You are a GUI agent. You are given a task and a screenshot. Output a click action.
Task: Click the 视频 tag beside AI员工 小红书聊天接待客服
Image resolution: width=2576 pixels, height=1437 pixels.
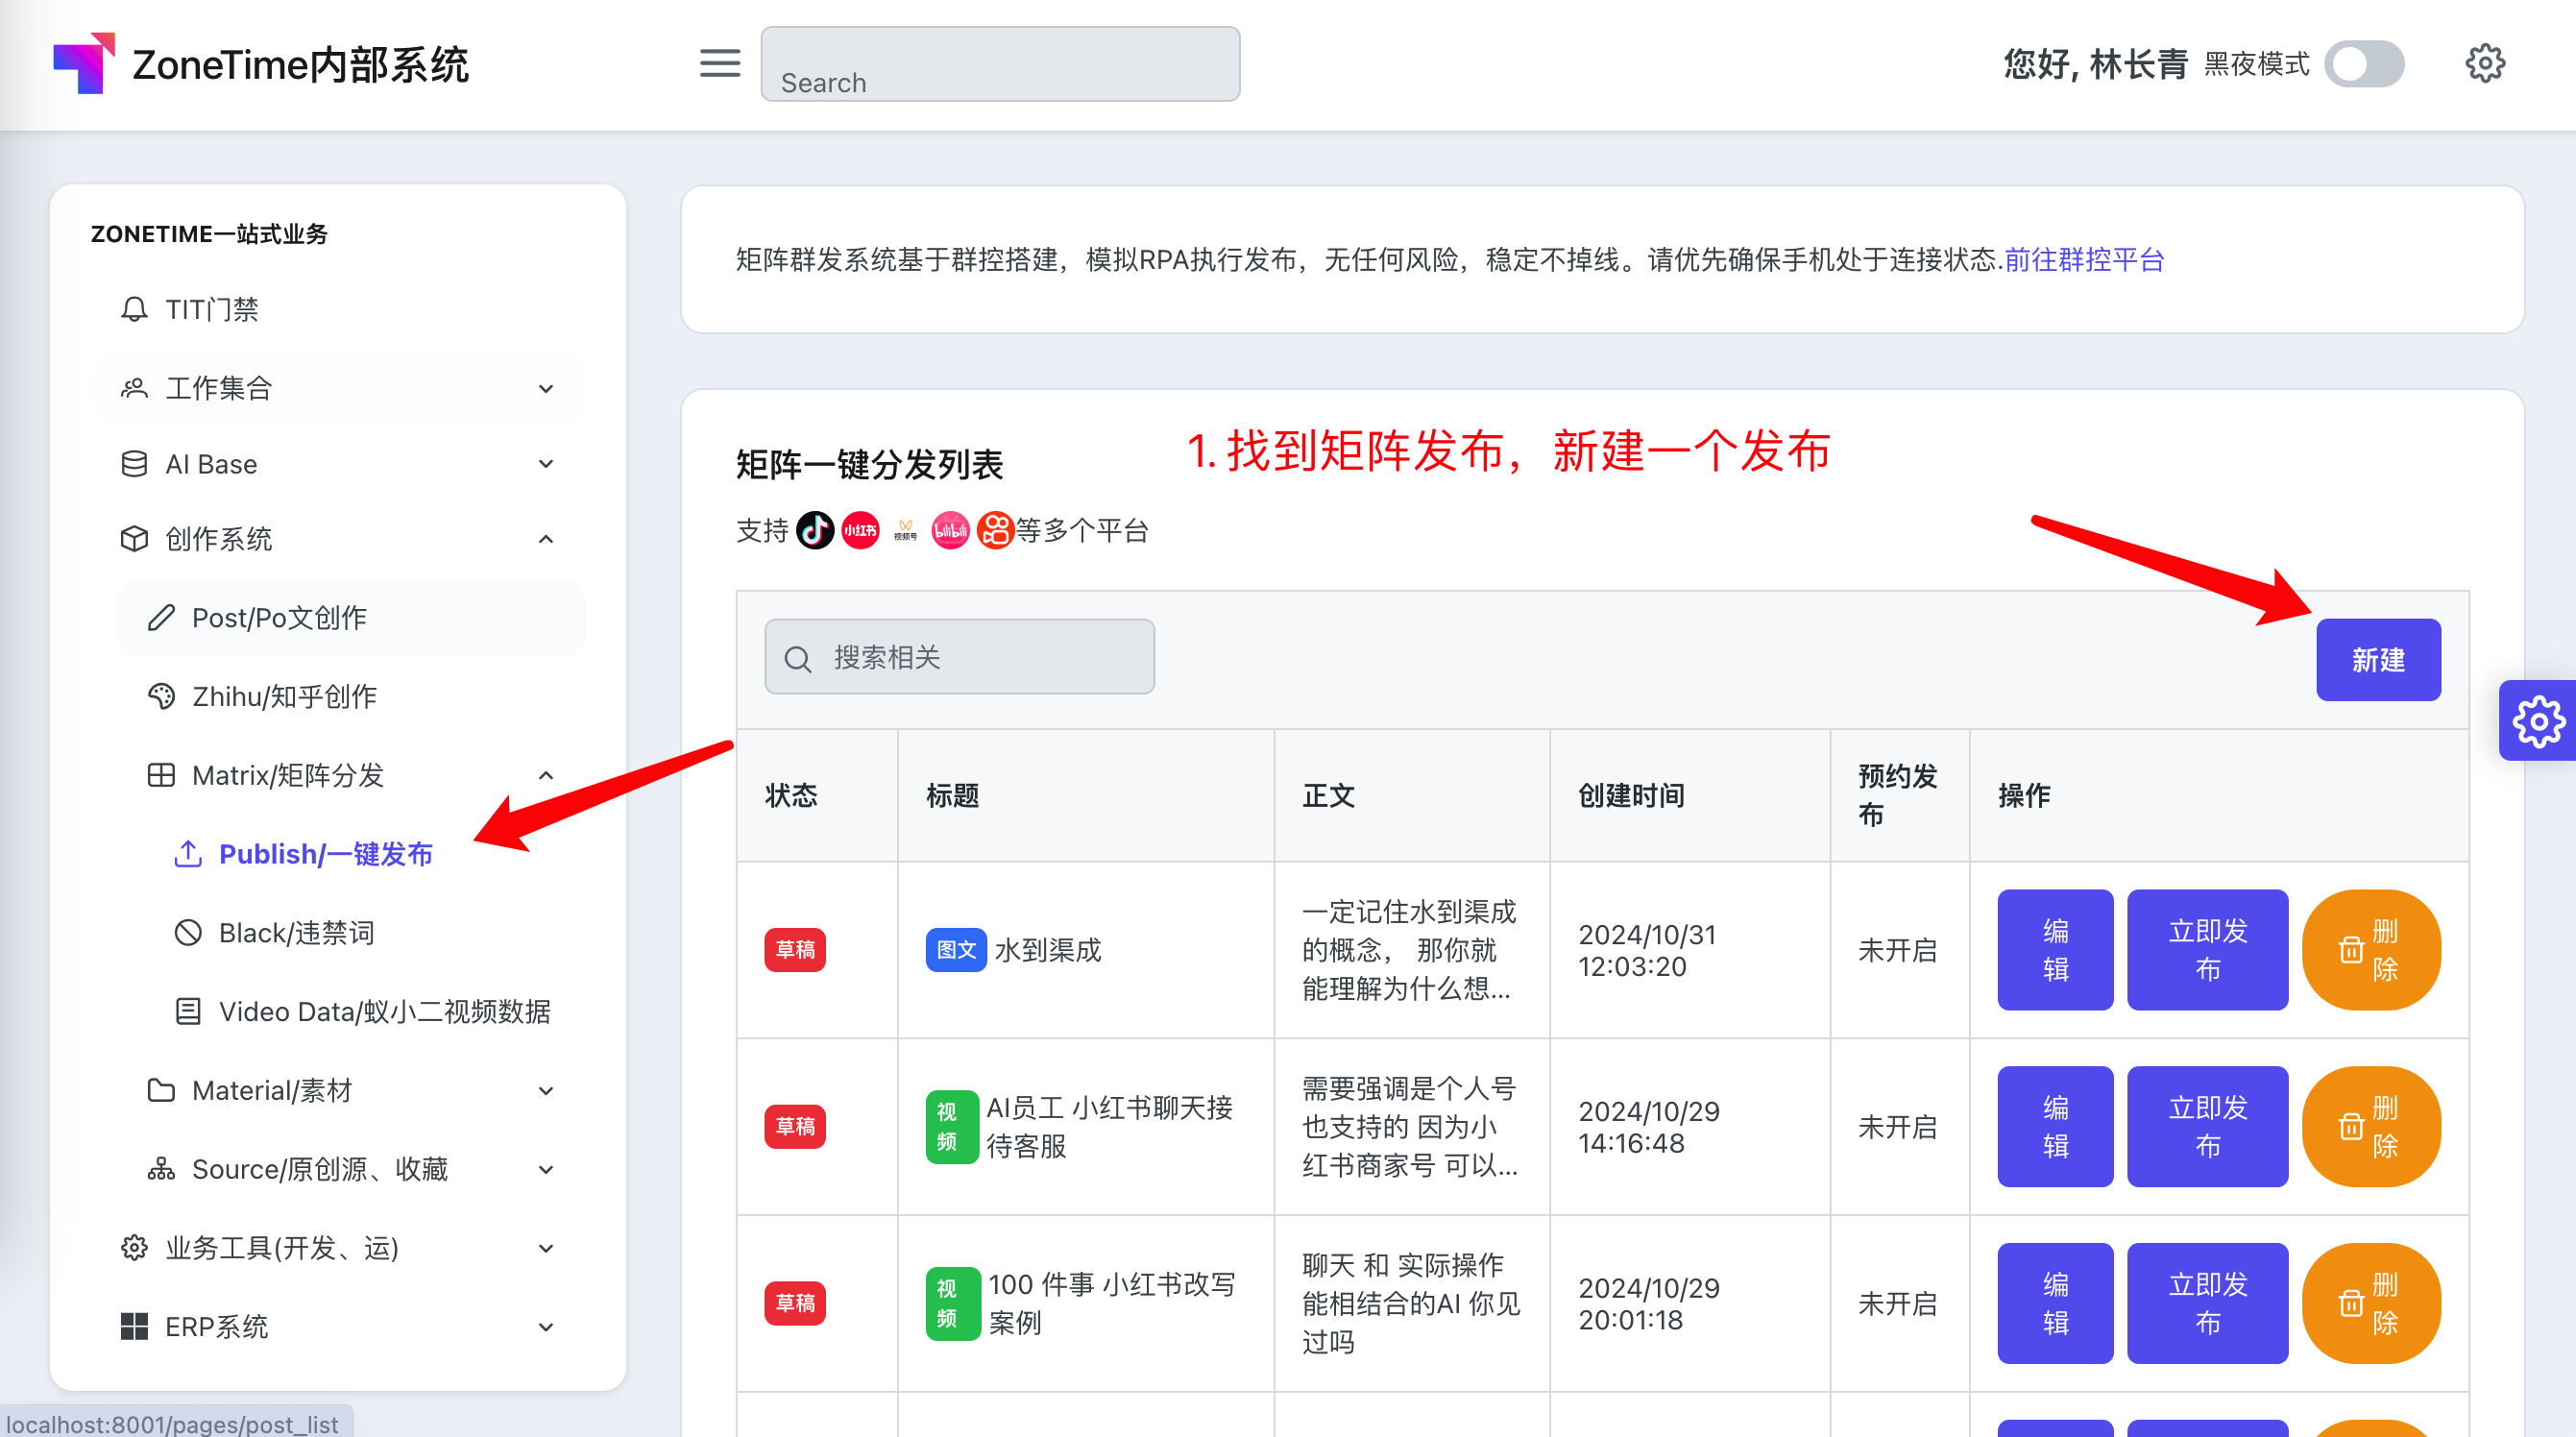point(951,1127)
